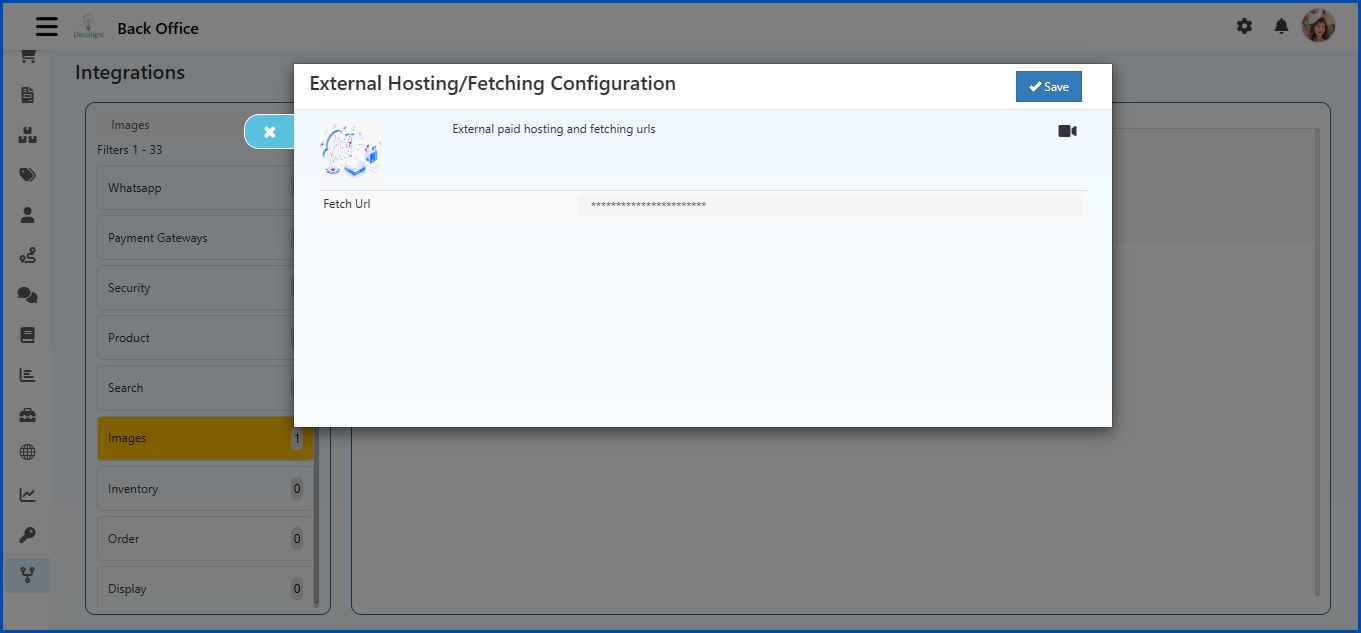Select the analytics line chart sidebar icon

(27, 493)
